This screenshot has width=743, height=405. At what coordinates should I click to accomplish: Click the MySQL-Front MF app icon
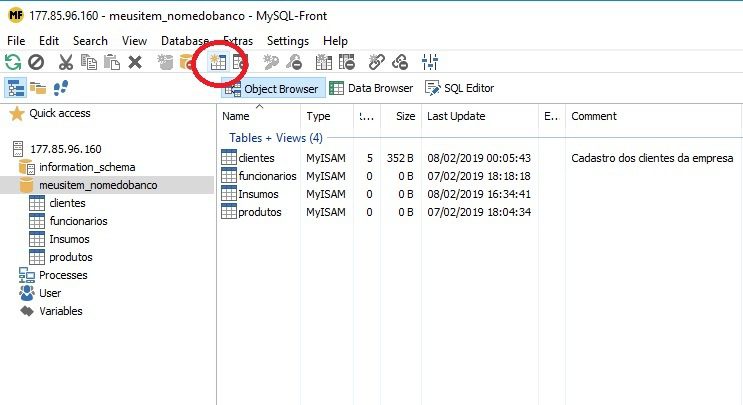tap(16, 15)
